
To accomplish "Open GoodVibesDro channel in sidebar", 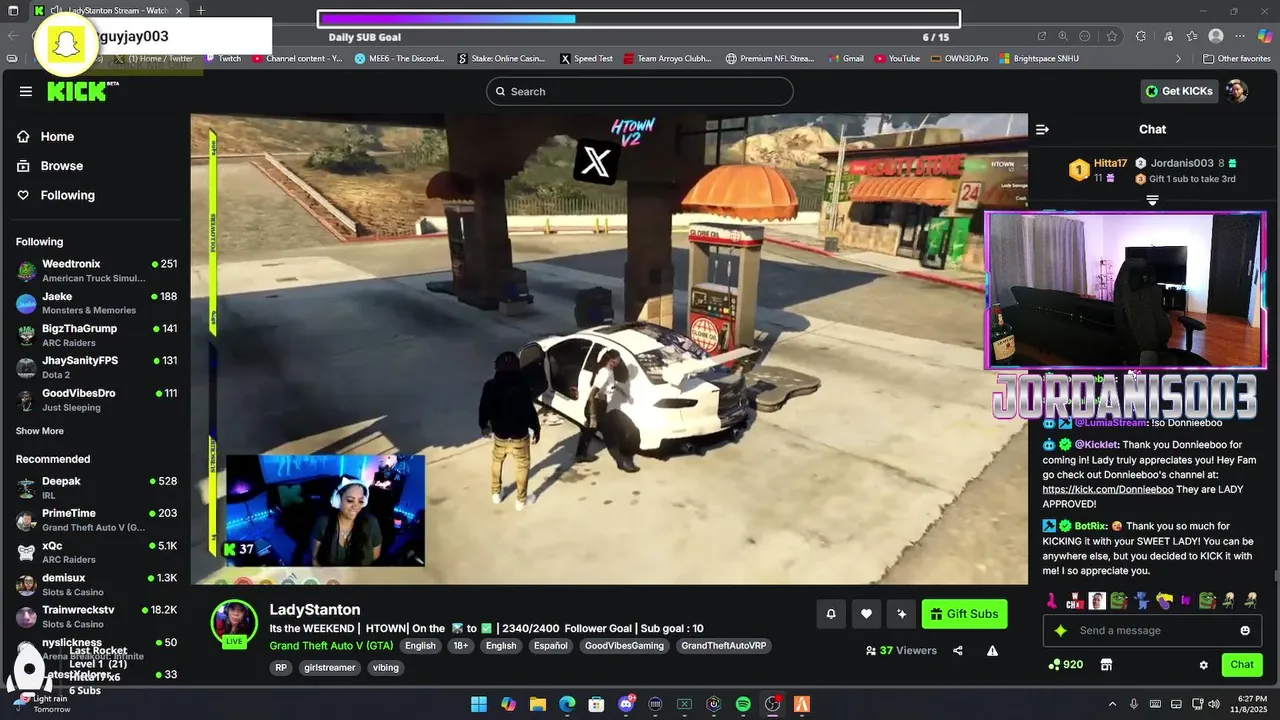I will click(96, 400).
